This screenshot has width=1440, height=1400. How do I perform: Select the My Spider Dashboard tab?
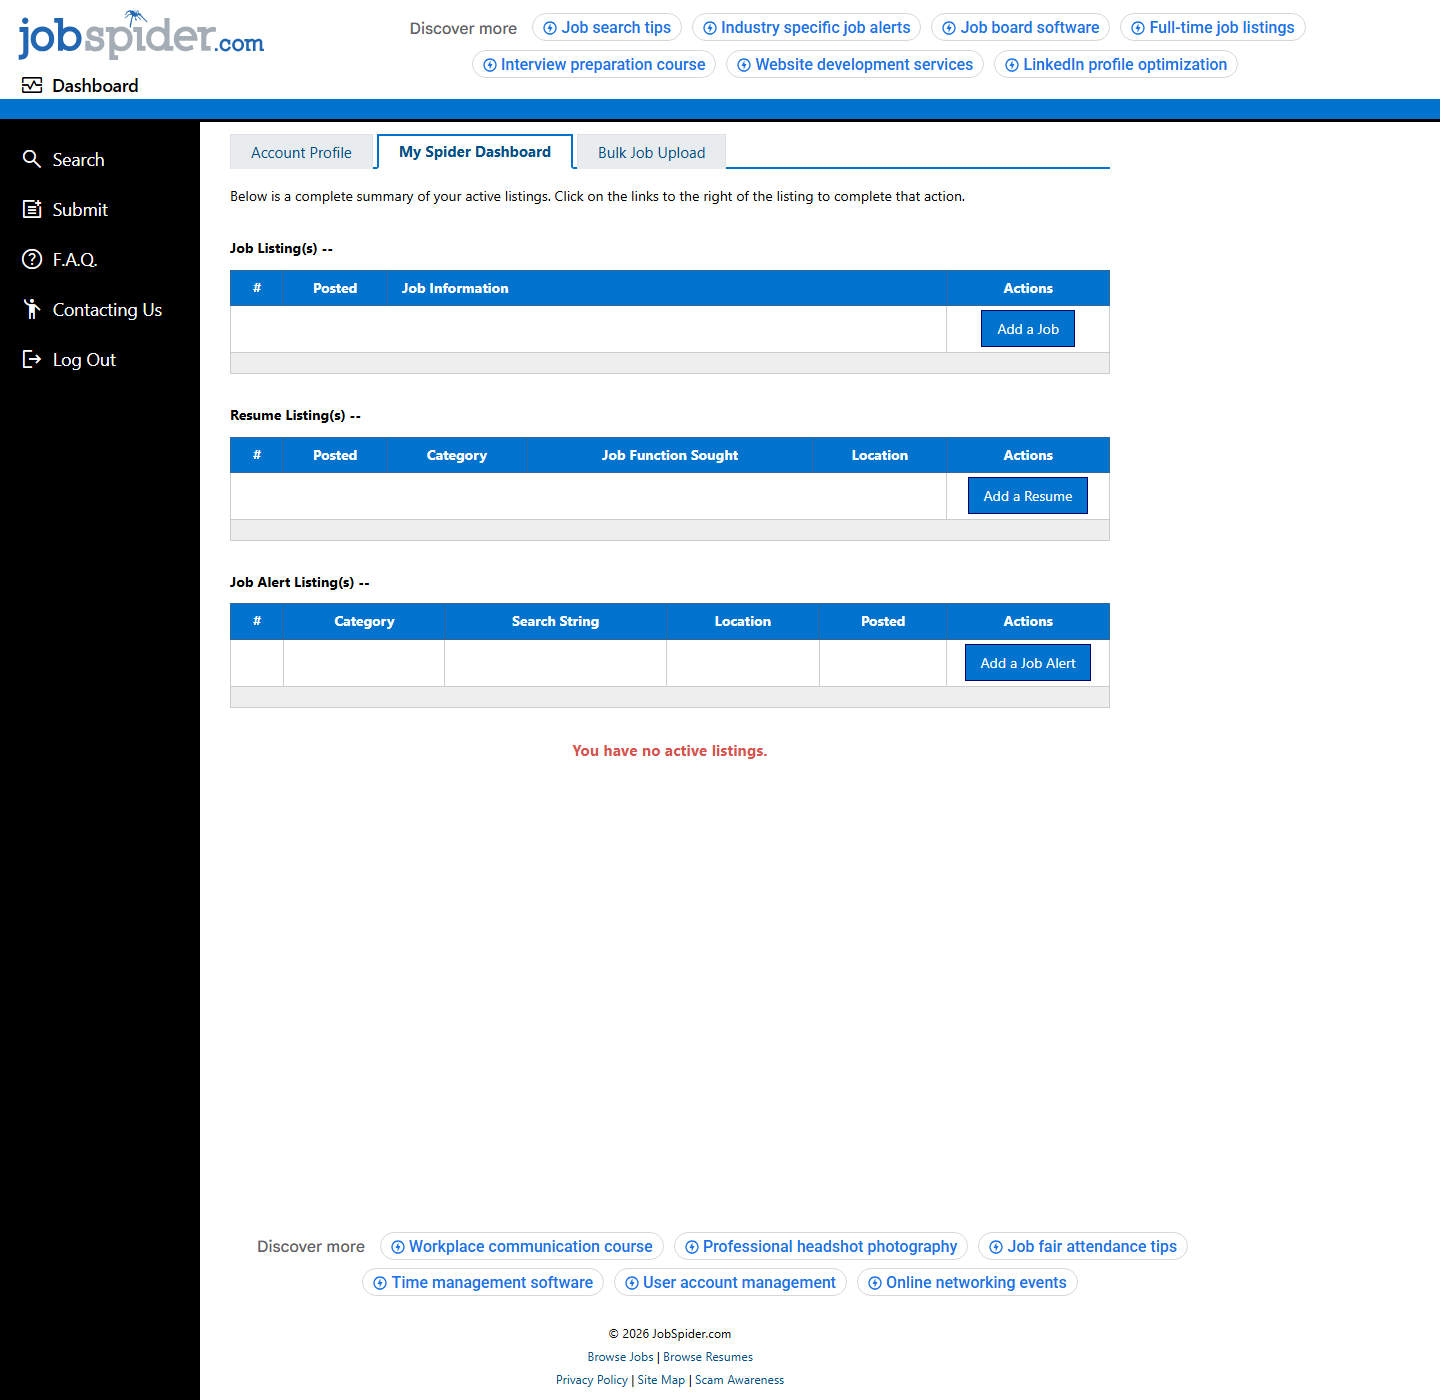[474, 151]
